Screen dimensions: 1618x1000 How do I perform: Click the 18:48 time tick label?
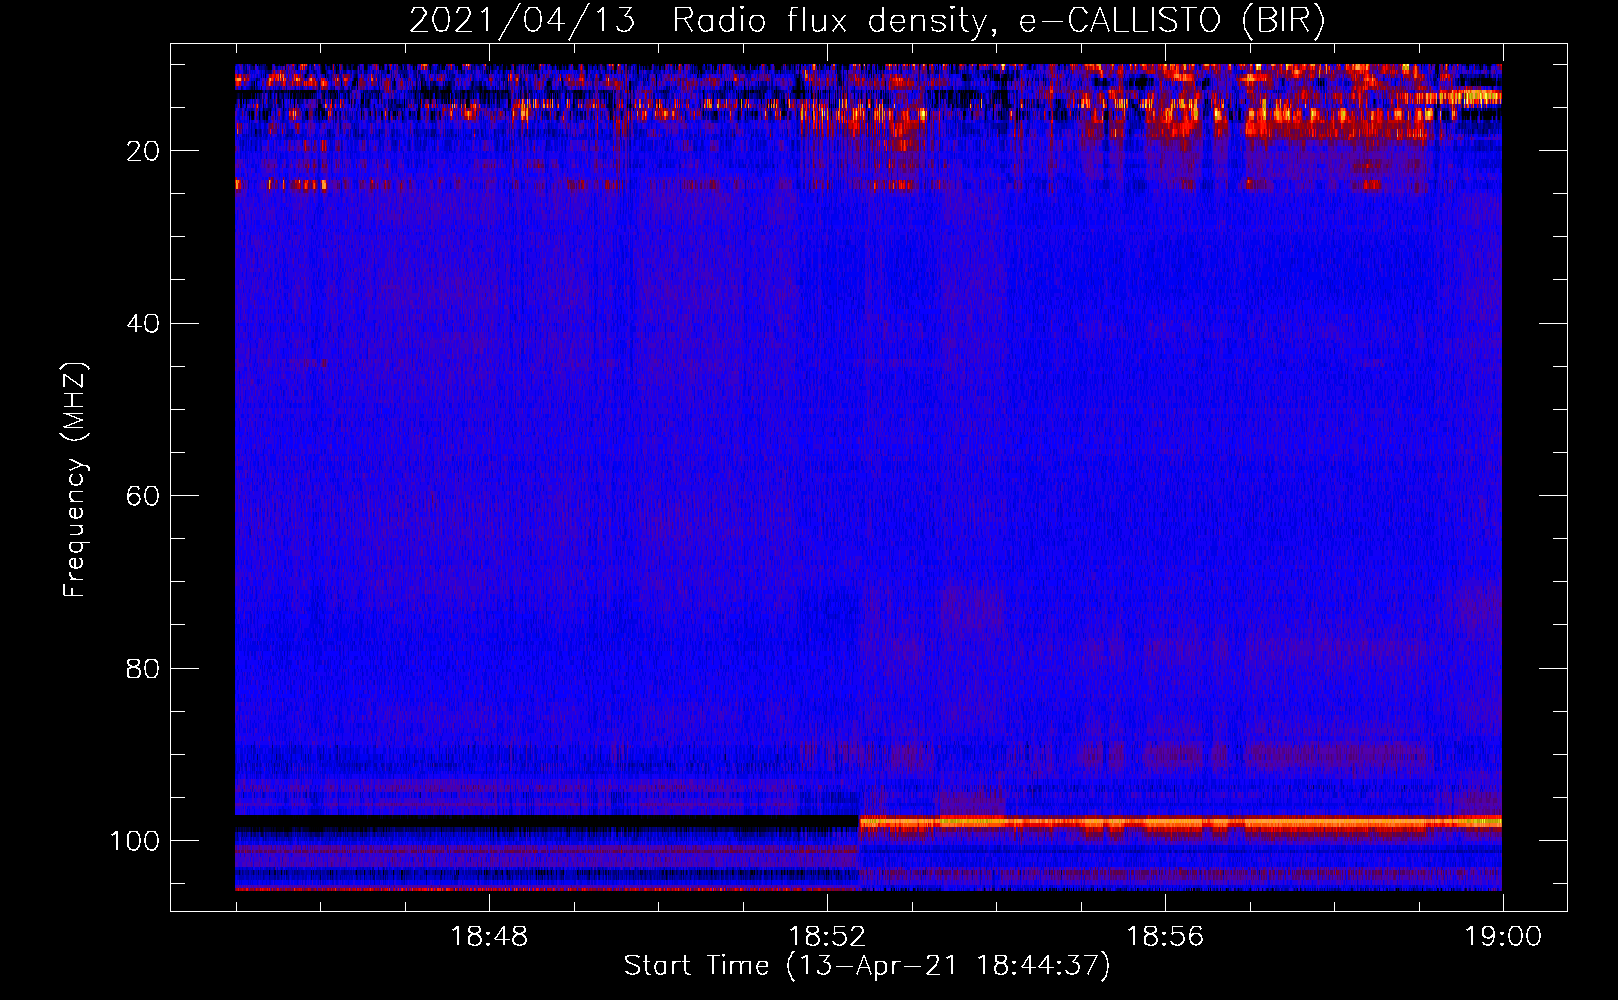pos(489,937)
